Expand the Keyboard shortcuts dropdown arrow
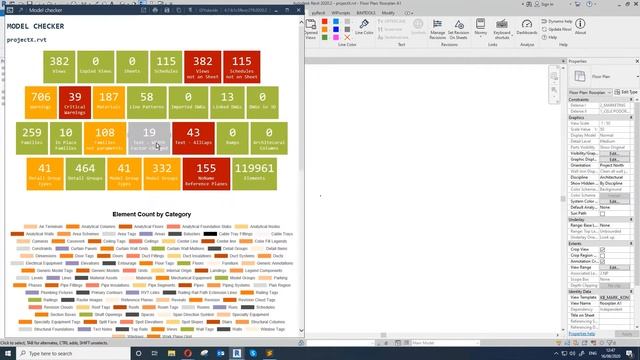640x360 pixels. click(x=512, y=36)
